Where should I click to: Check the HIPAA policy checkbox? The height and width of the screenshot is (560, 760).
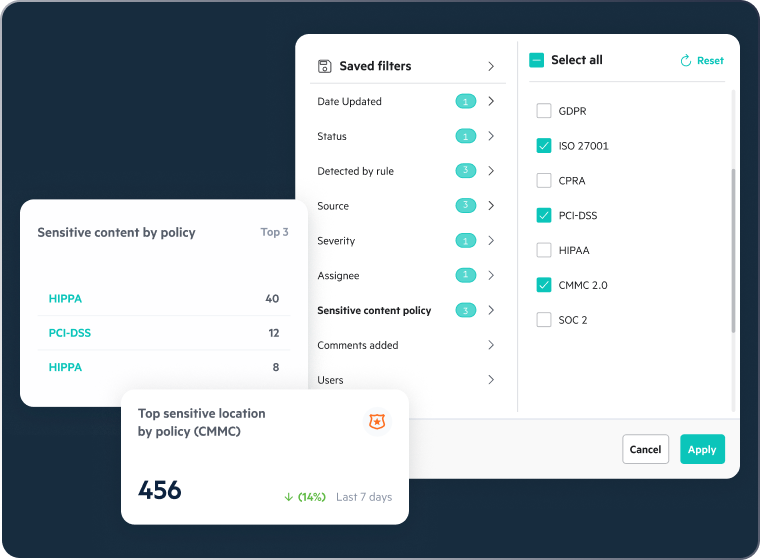(544, 250)
